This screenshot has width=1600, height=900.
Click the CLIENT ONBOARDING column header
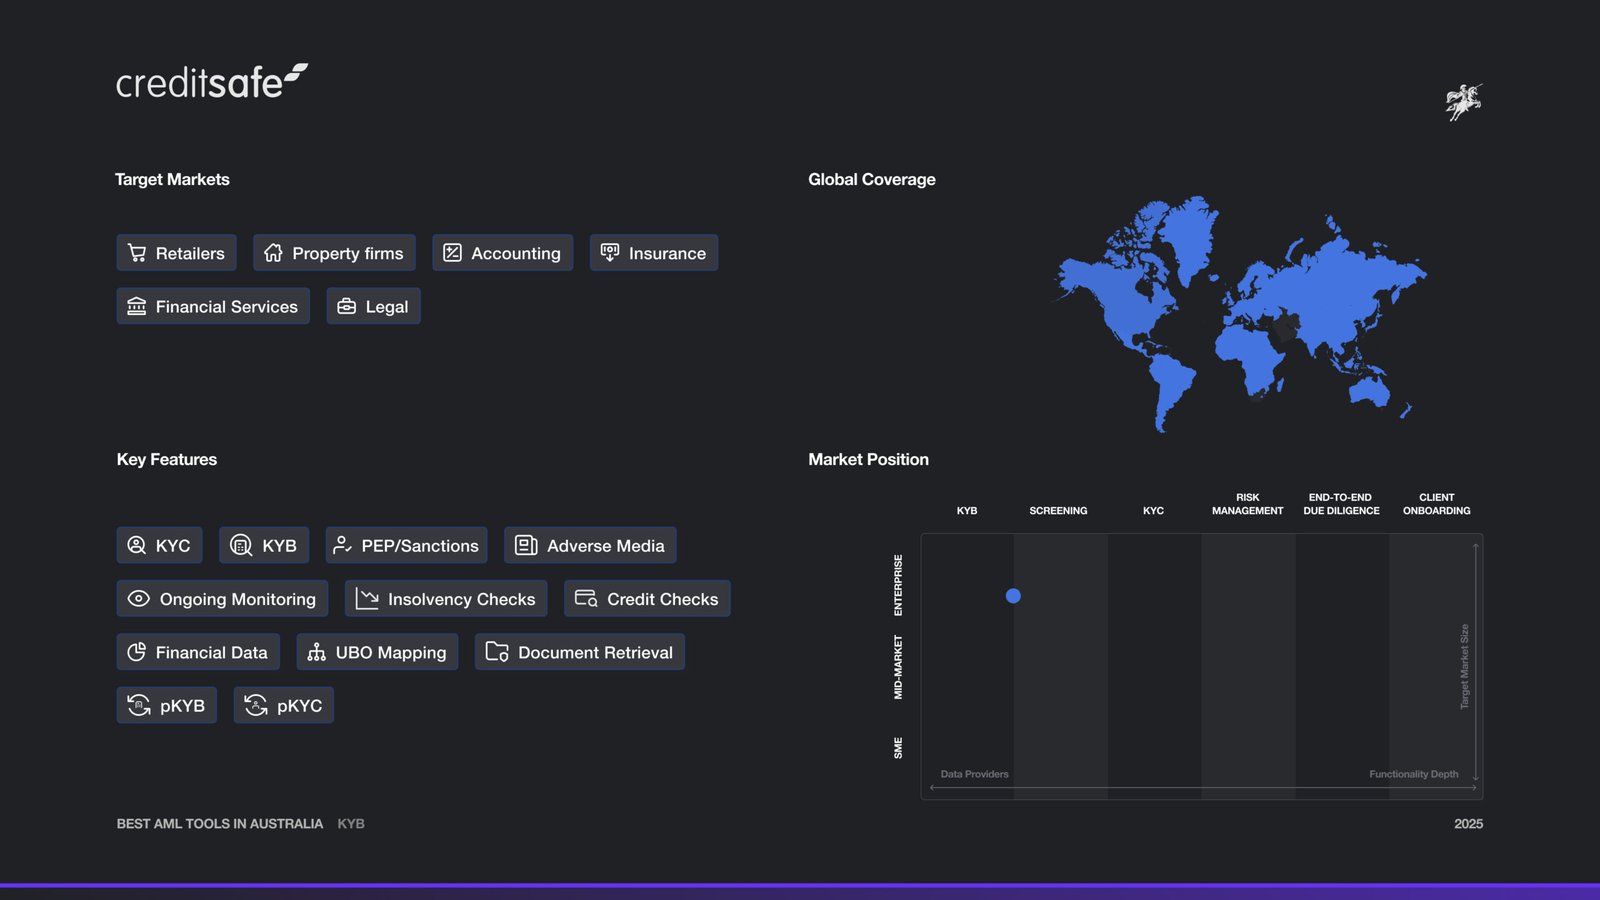tap(1436, 504)
